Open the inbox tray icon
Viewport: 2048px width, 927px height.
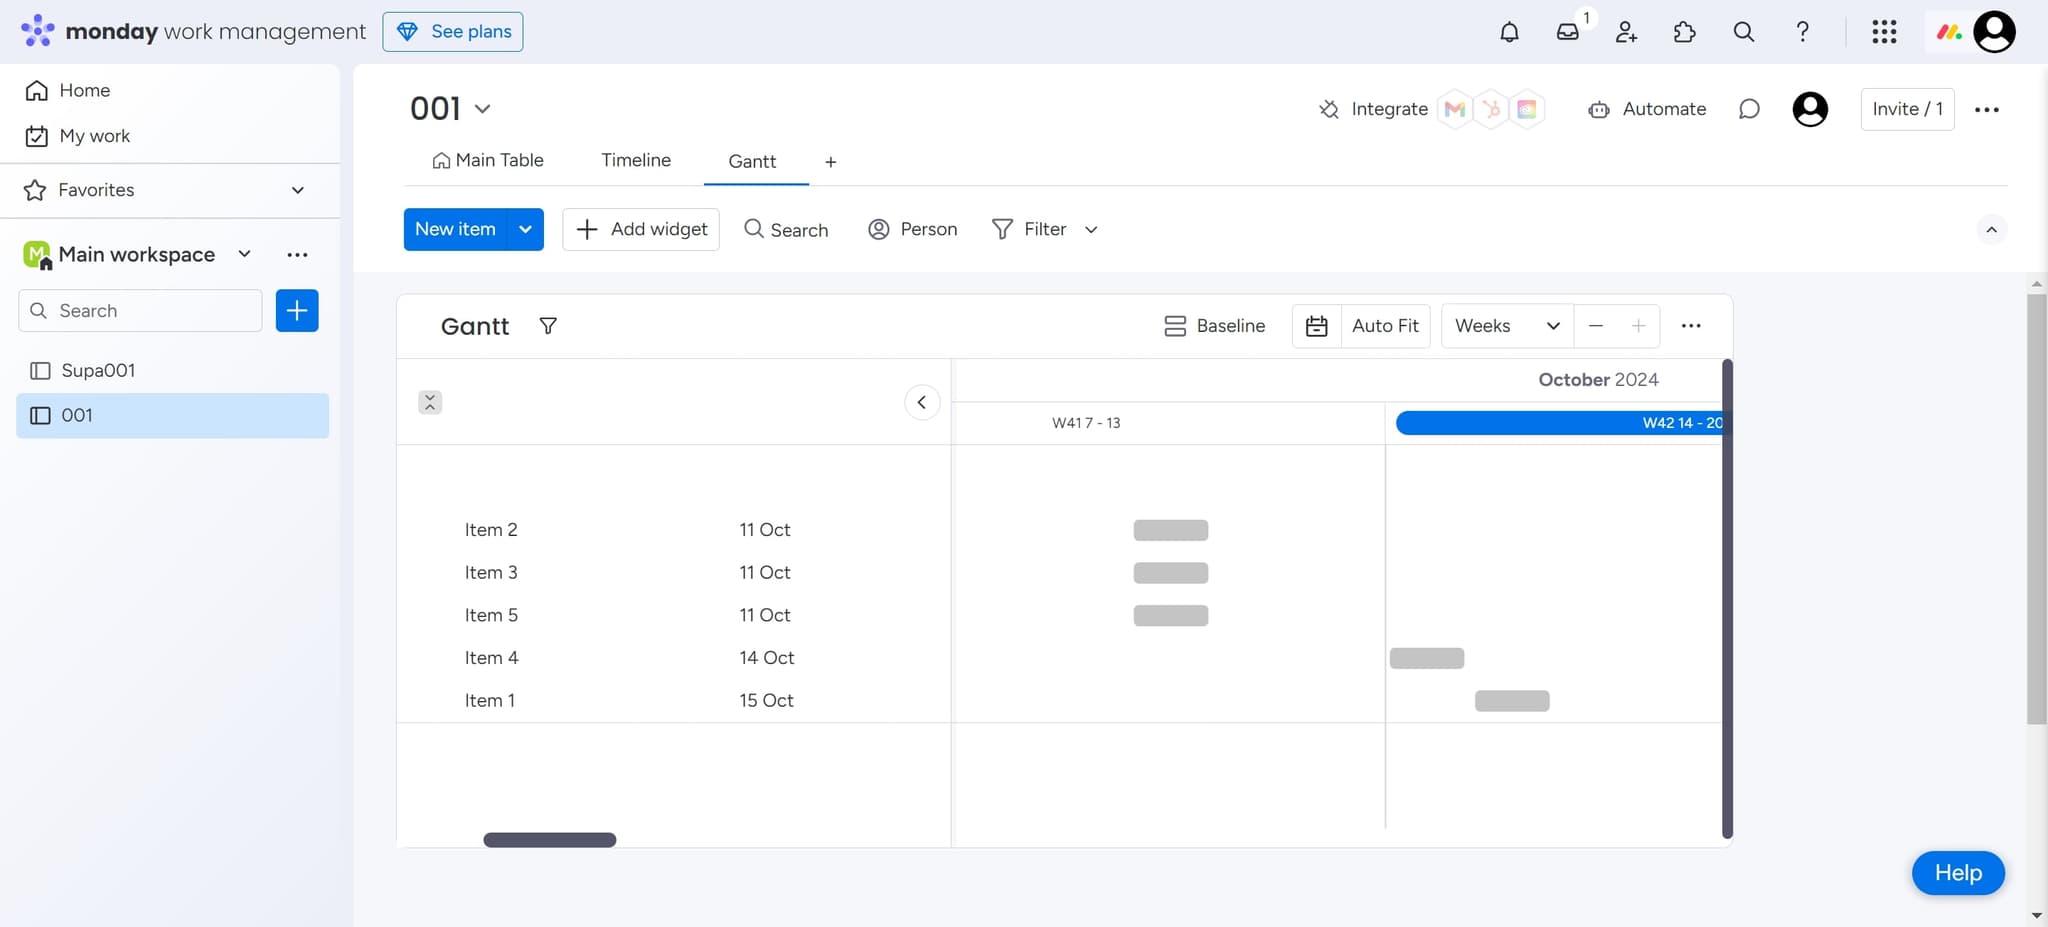[x=1567, y=32]
